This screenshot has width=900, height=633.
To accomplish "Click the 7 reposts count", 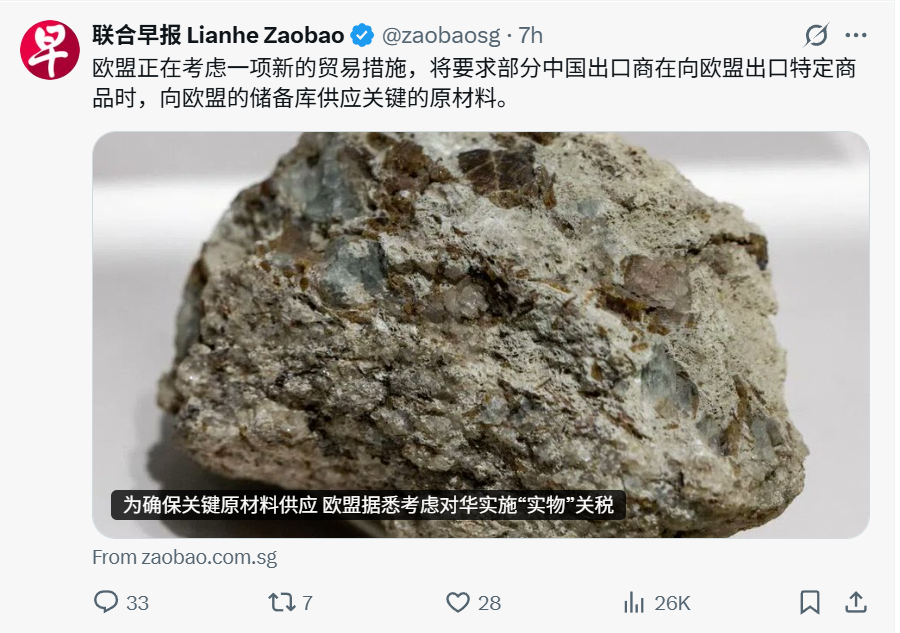I will (x=307, y=603).
